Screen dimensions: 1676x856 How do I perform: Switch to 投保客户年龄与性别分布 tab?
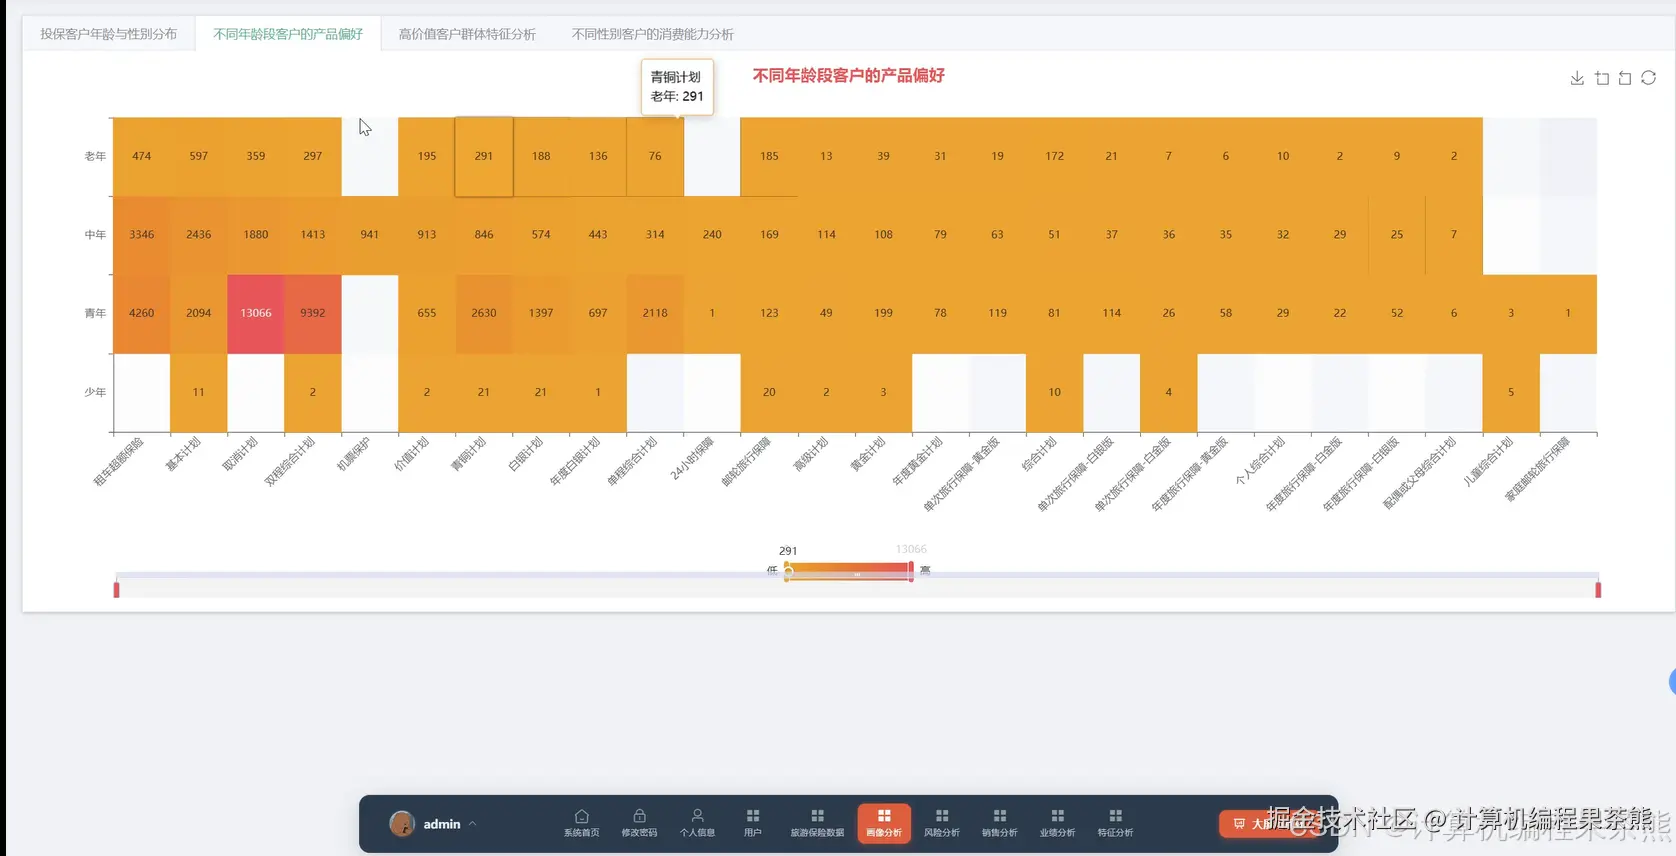click(x=108, y=34)
